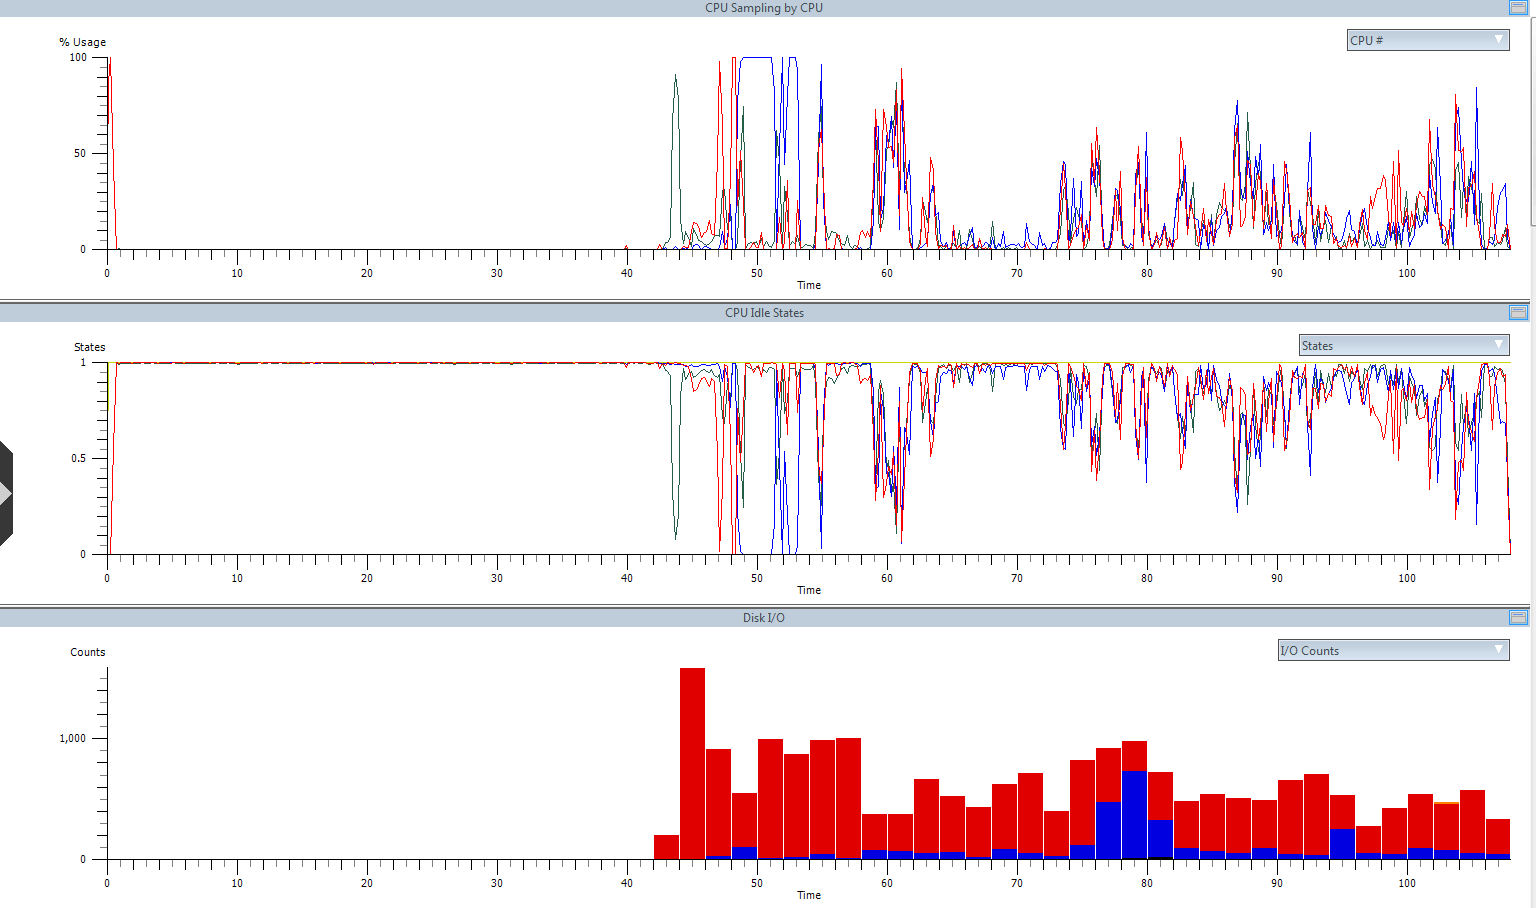Click the '1,000' tick label in Disk I/O
Image resolution: width=1536 pixels, height=908 pixels.
pos(73,738)
